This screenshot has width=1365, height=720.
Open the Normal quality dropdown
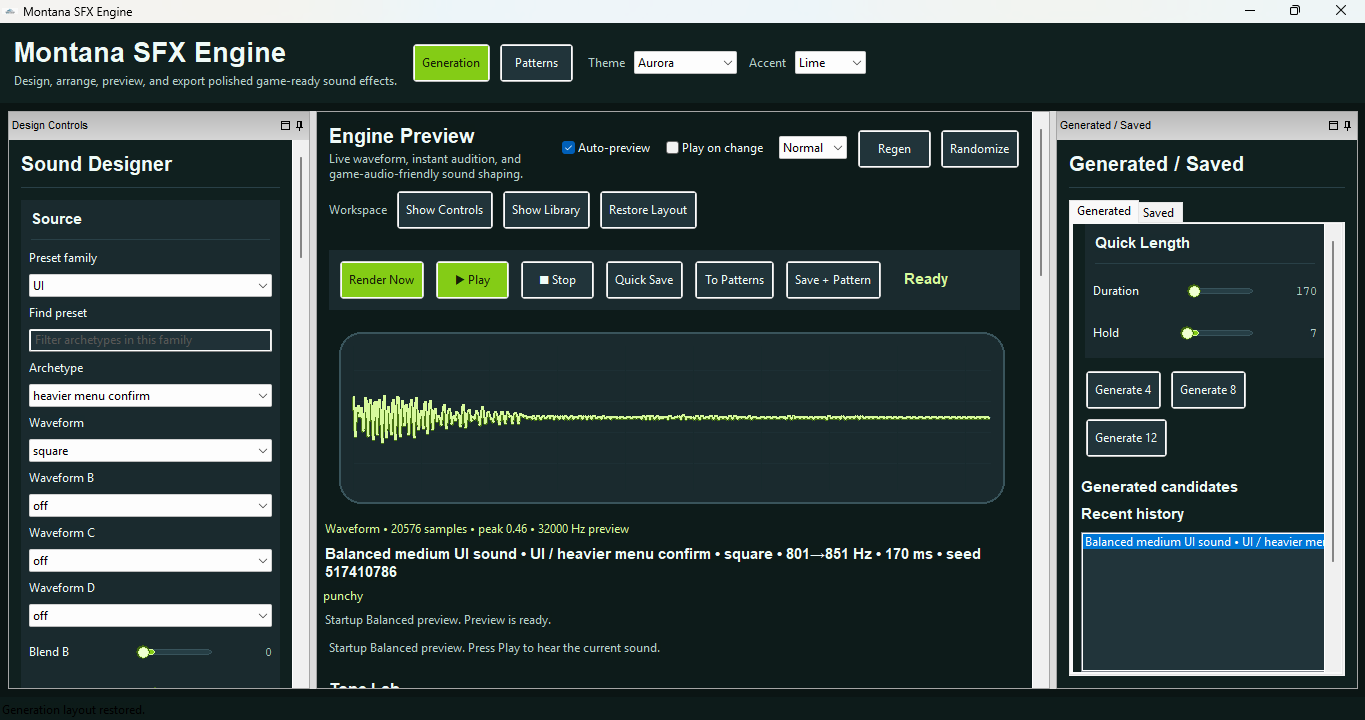(x=813, y=148)
